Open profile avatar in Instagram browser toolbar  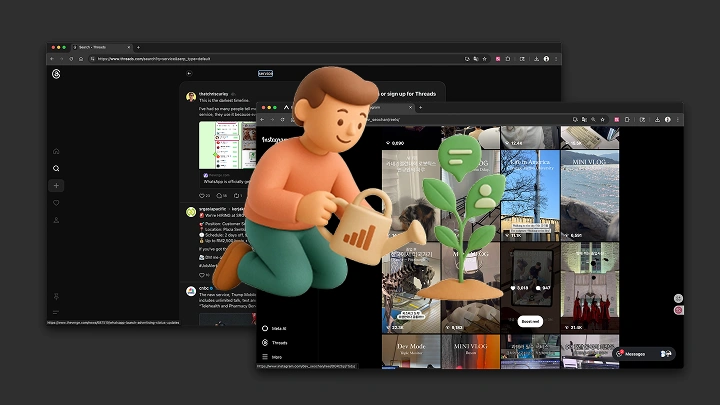click(x=668, y=119)
